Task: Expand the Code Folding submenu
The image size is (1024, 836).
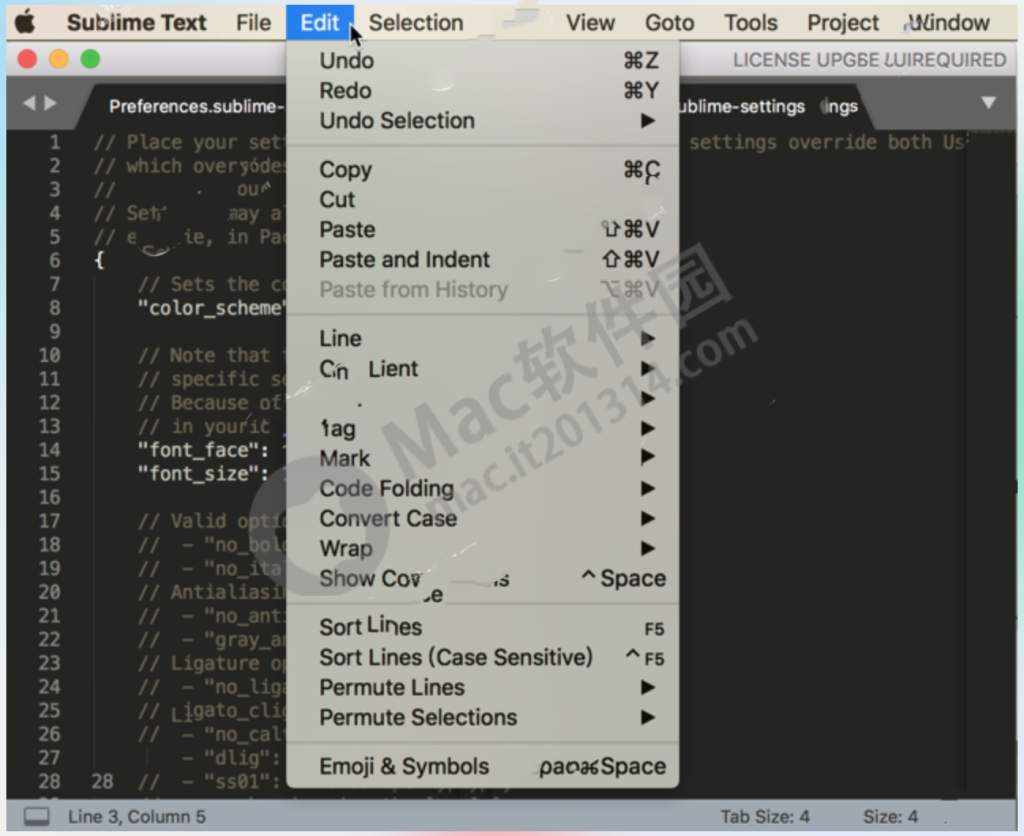Action: coord(483,489)
